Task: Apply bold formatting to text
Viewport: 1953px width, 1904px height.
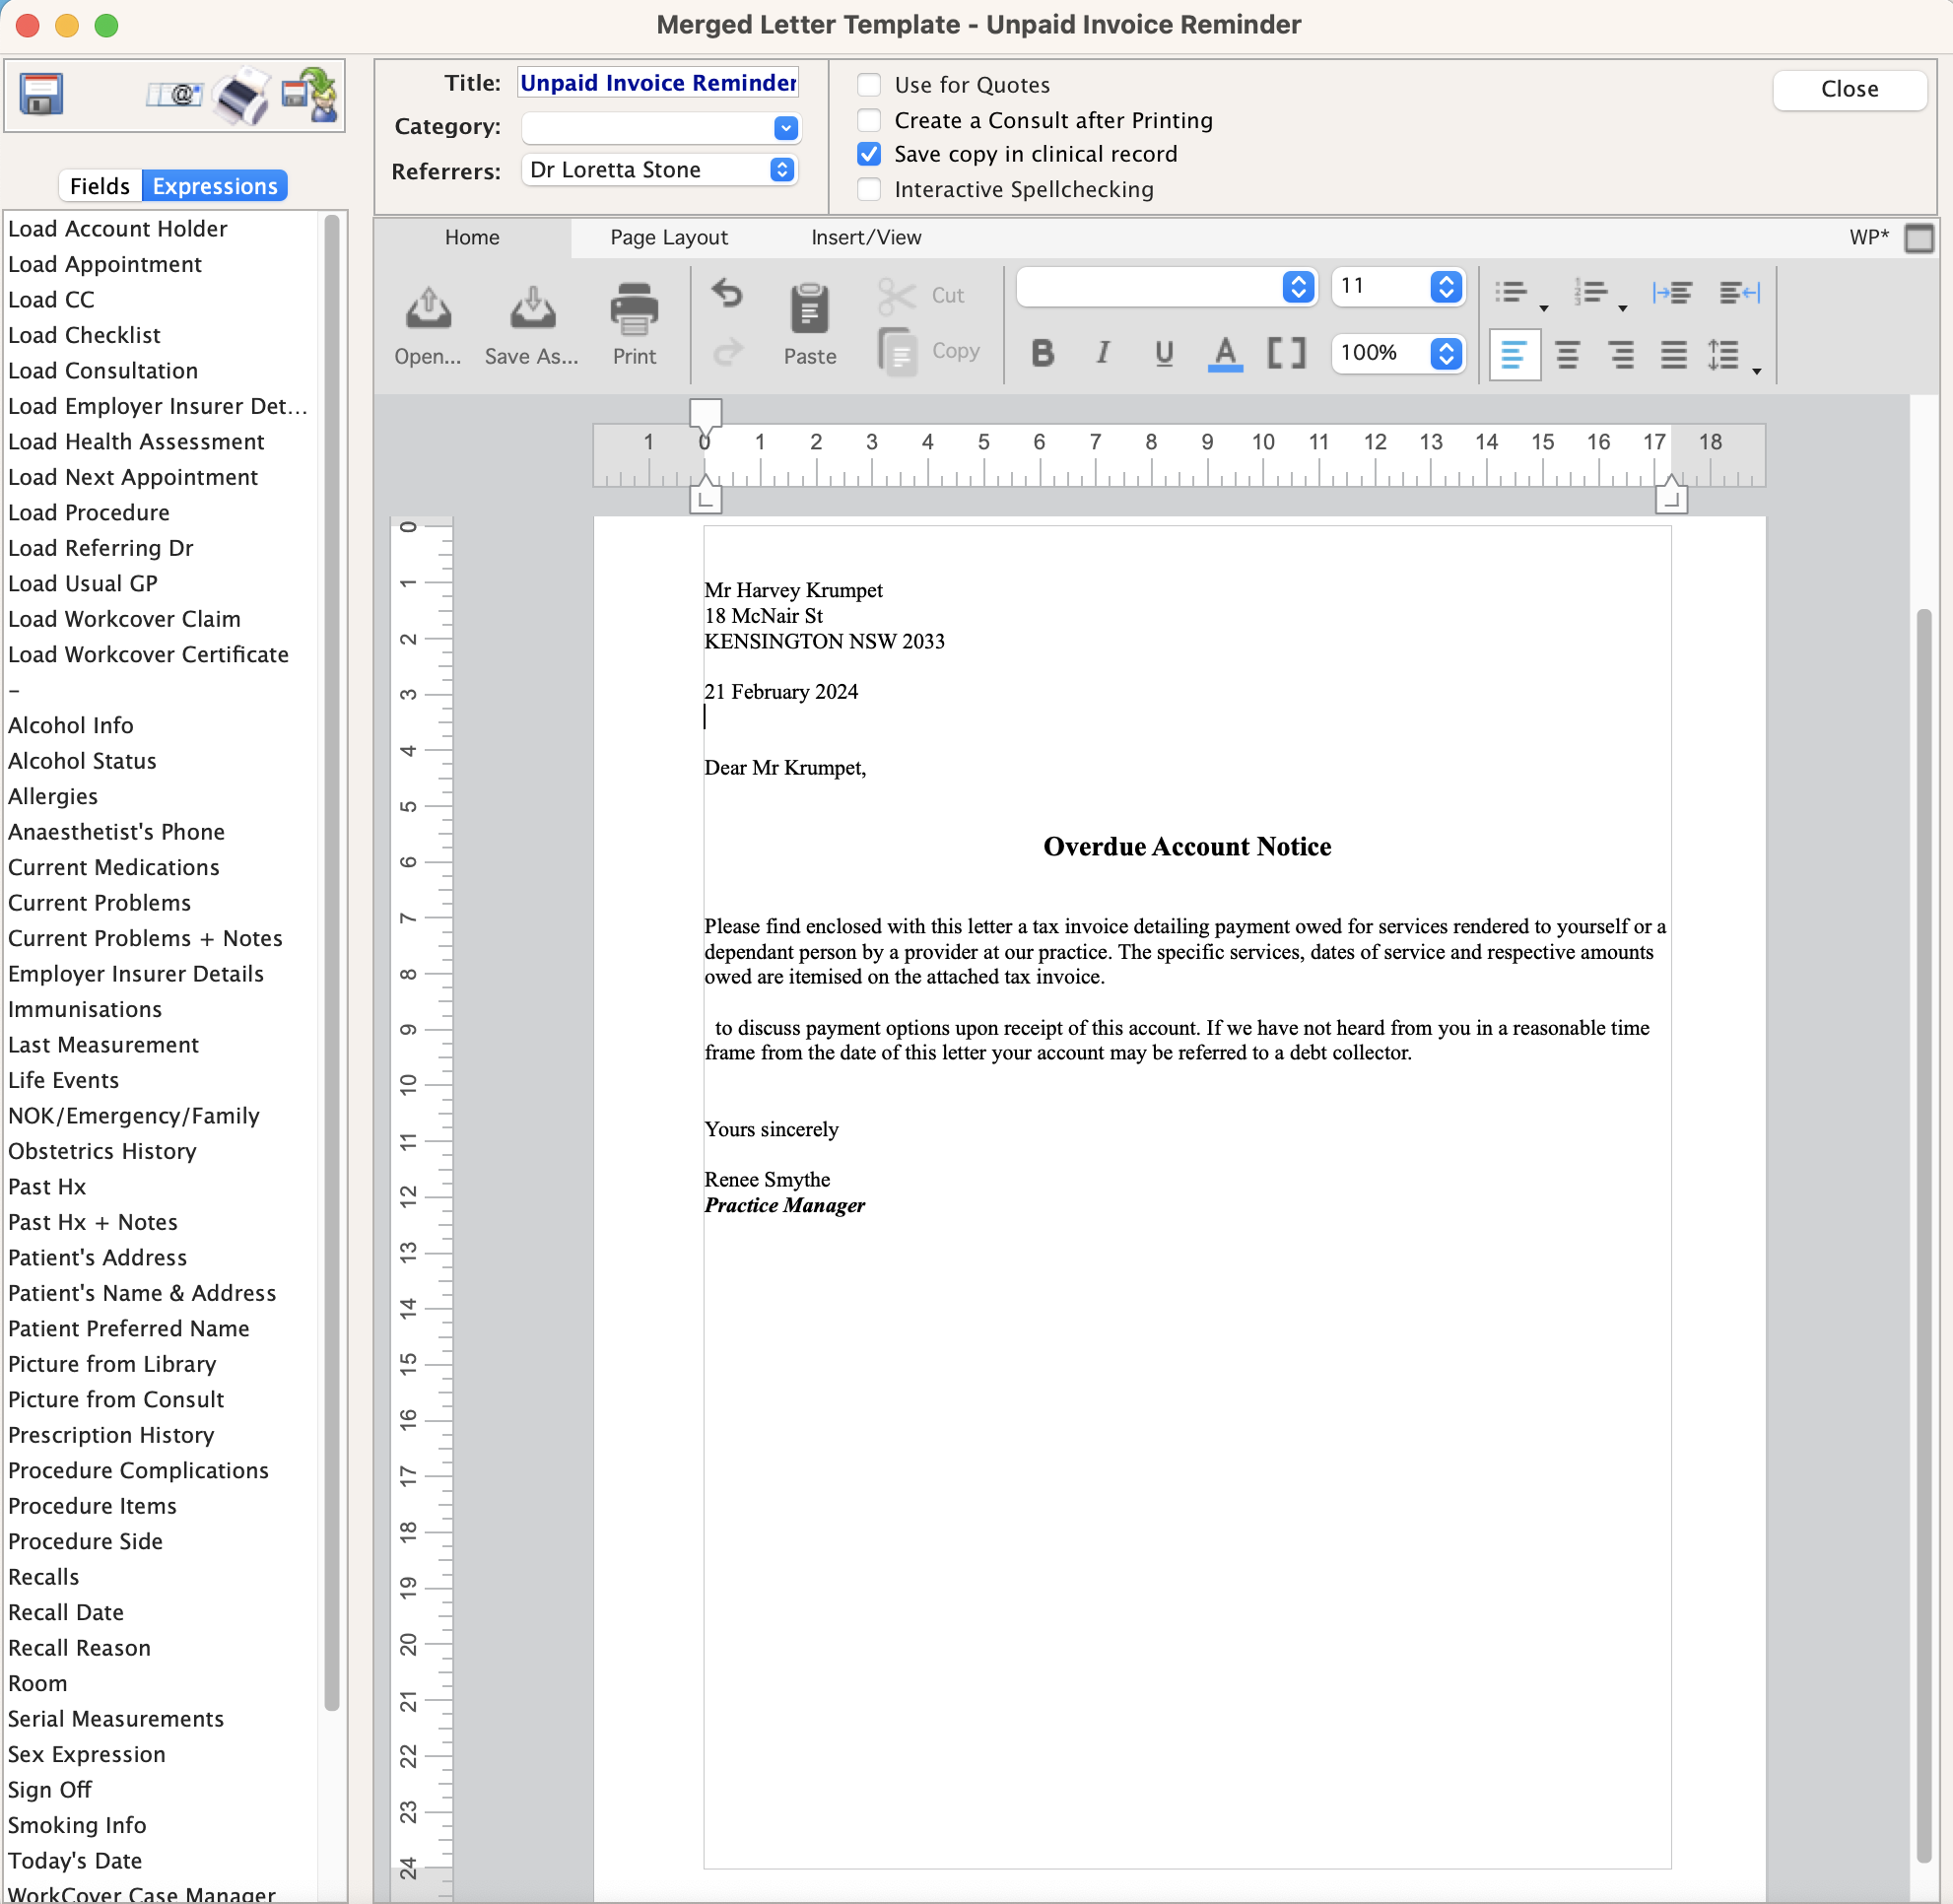Action: click(x=1042, y=353)
